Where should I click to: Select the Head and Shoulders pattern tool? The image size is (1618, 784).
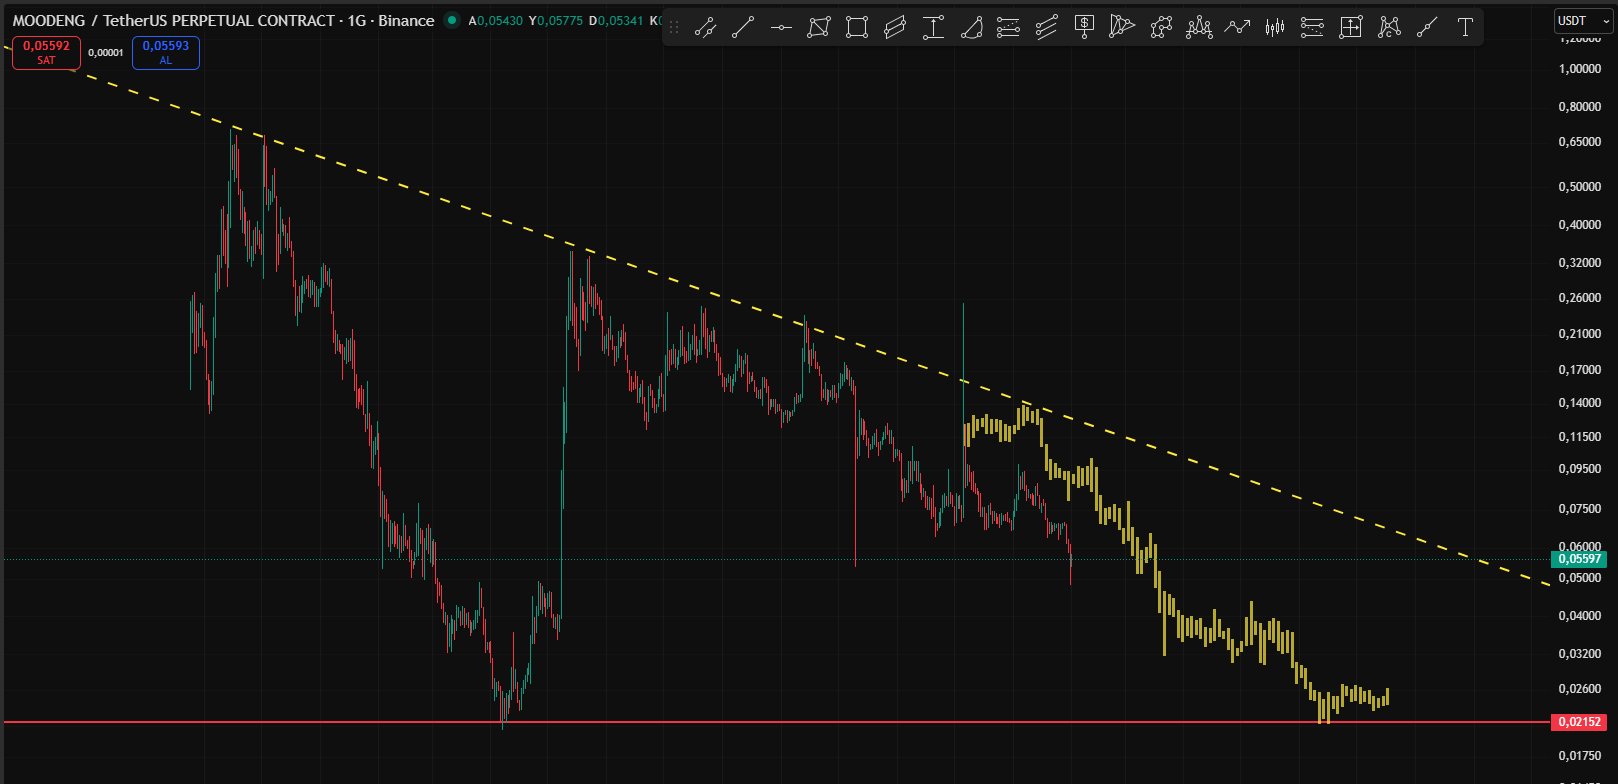[x=1199, y=28]
